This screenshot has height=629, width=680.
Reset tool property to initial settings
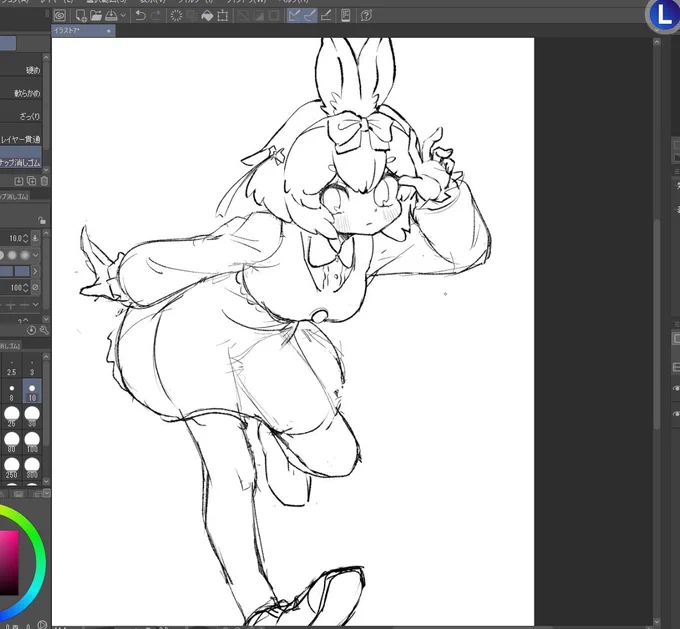coord(31,331)
